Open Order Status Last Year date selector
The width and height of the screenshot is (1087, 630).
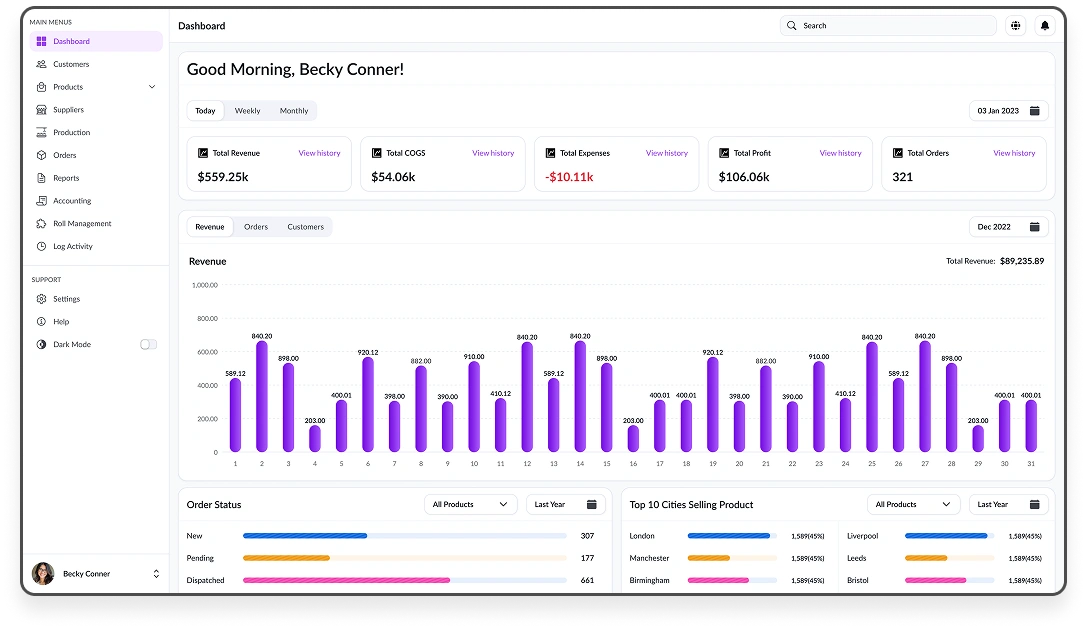(566, 505)
